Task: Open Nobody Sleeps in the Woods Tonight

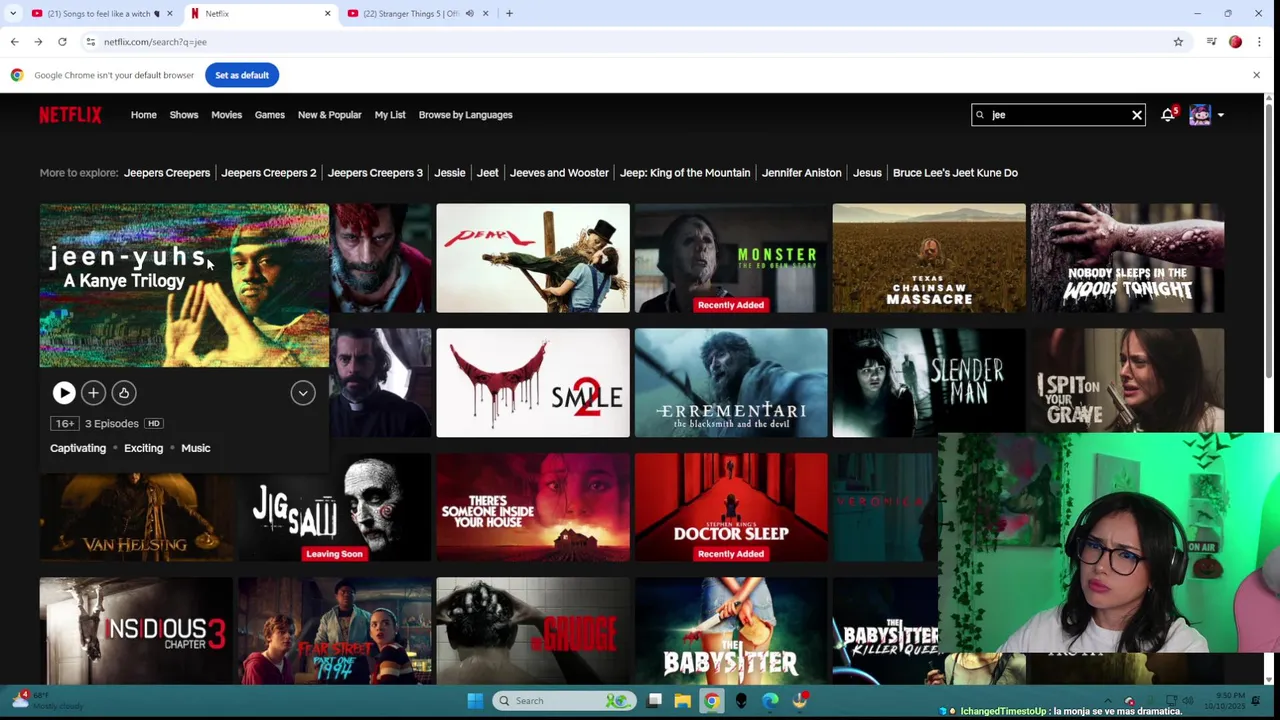Action: [1127, 258]
